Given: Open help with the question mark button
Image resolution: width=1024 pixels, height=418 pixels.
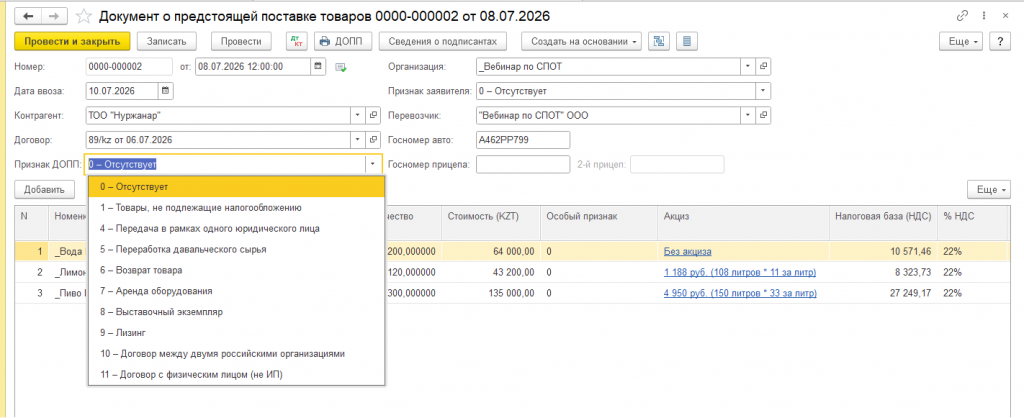Looking at the screenshot, I should pos(1000,41).
